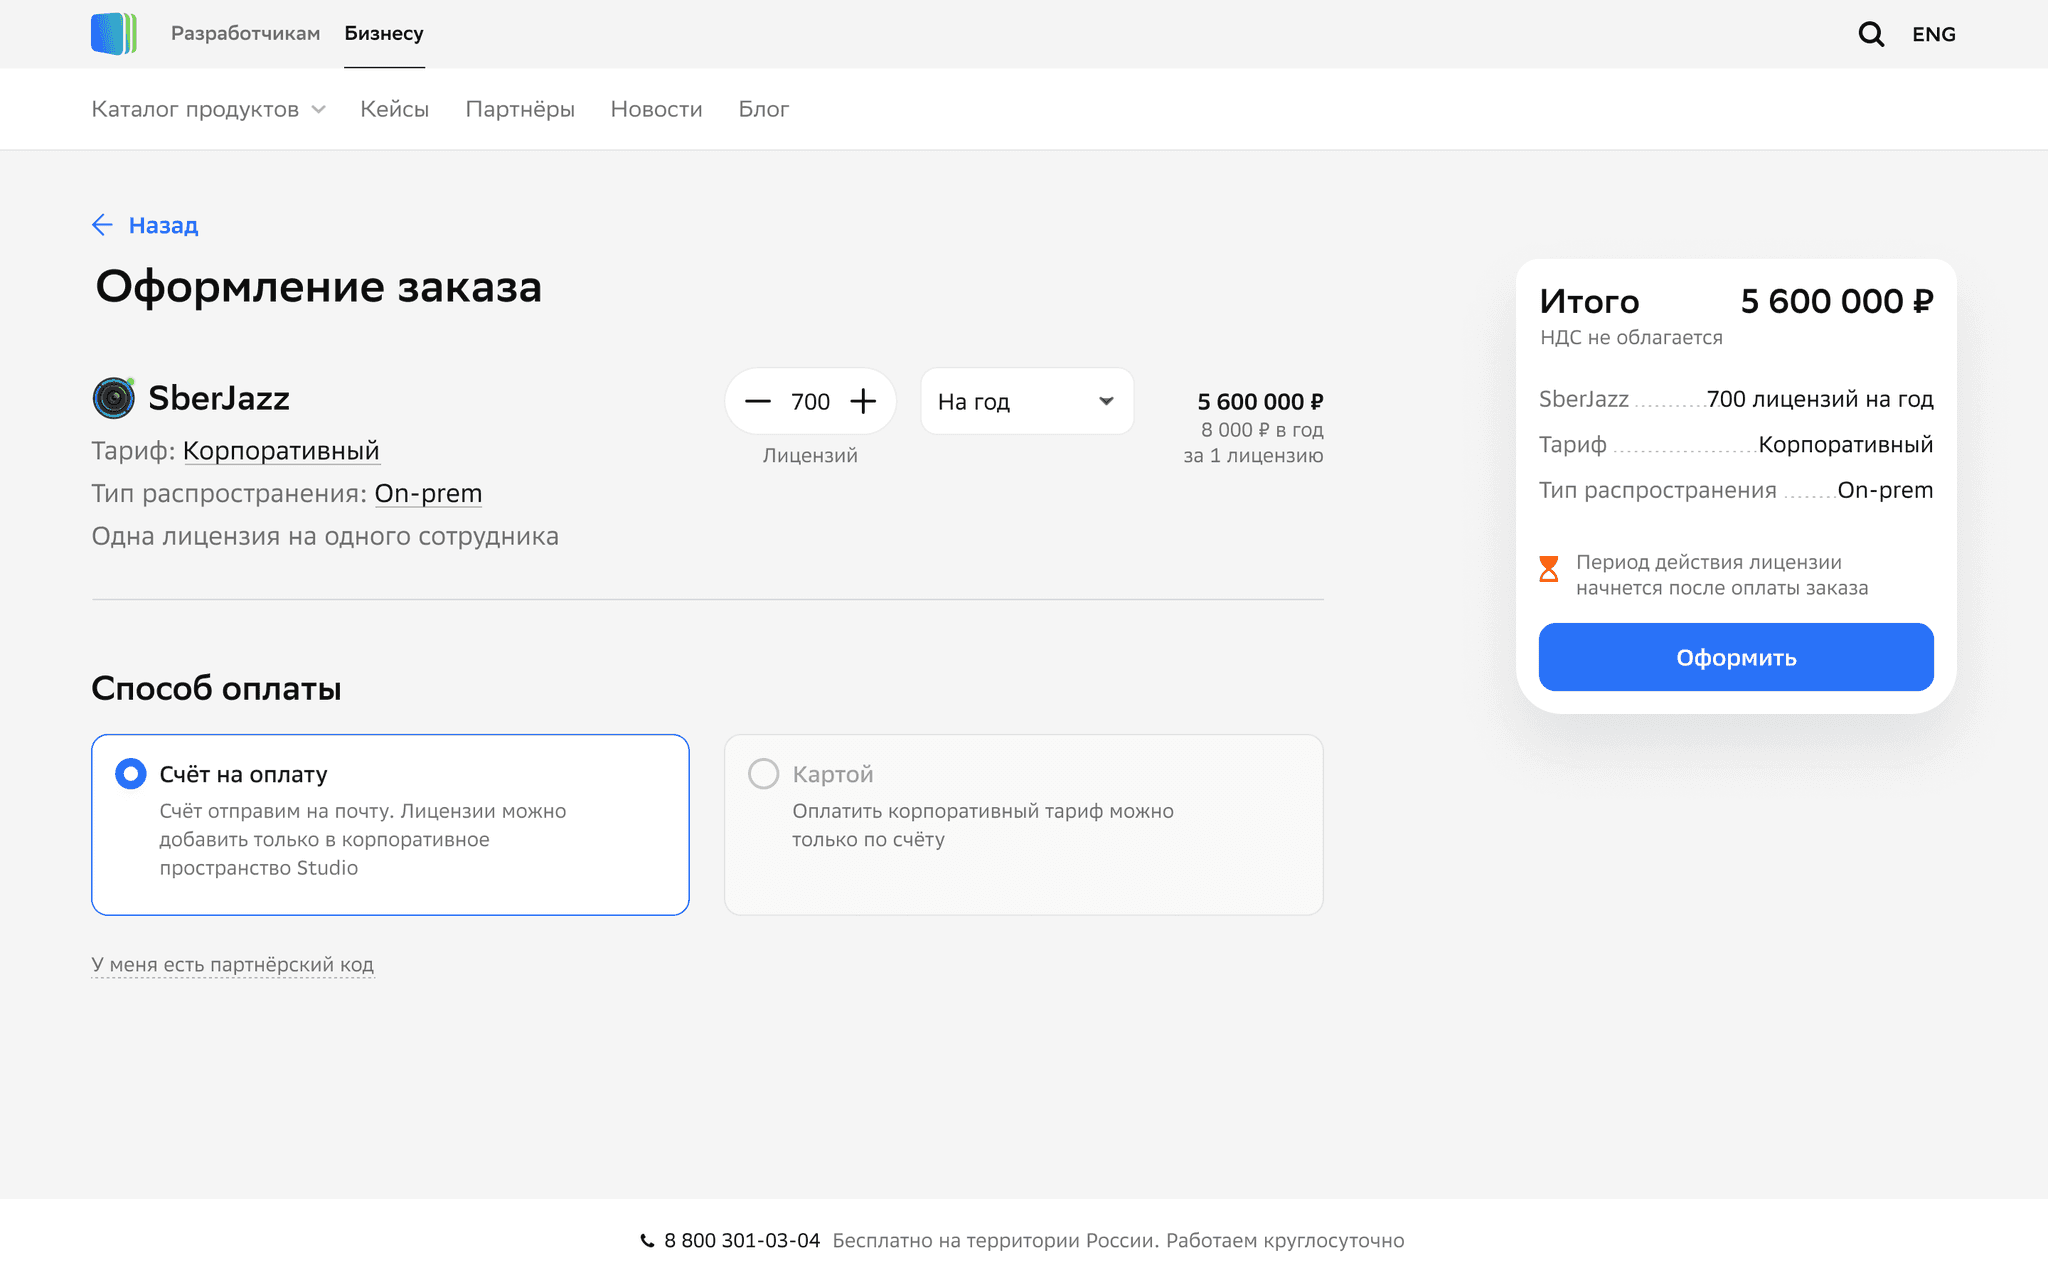Switch language to ENG
Screen dimensions: 2048x1280
(x=1933, y=34)
